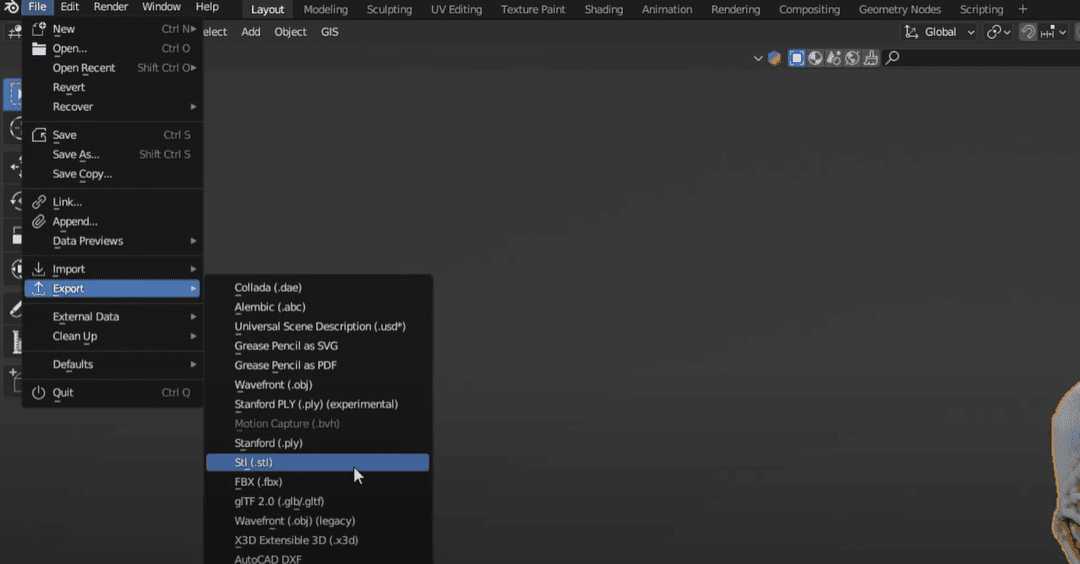Viewport: 1080px width, 564px height.
Task: Open the pivot point dropdown
Action: point(998,32)
